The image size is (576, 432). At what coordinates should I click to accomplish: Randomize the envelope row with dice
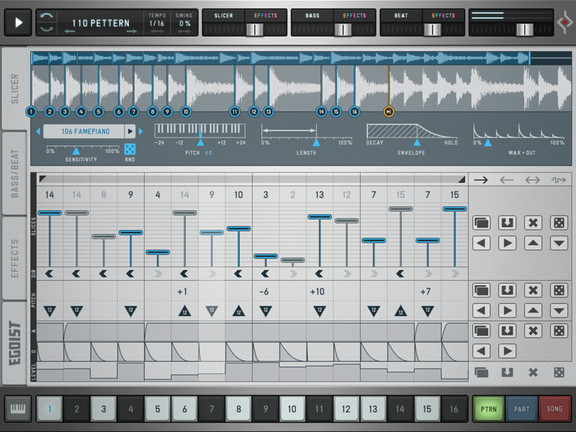[x=559, y=331]
